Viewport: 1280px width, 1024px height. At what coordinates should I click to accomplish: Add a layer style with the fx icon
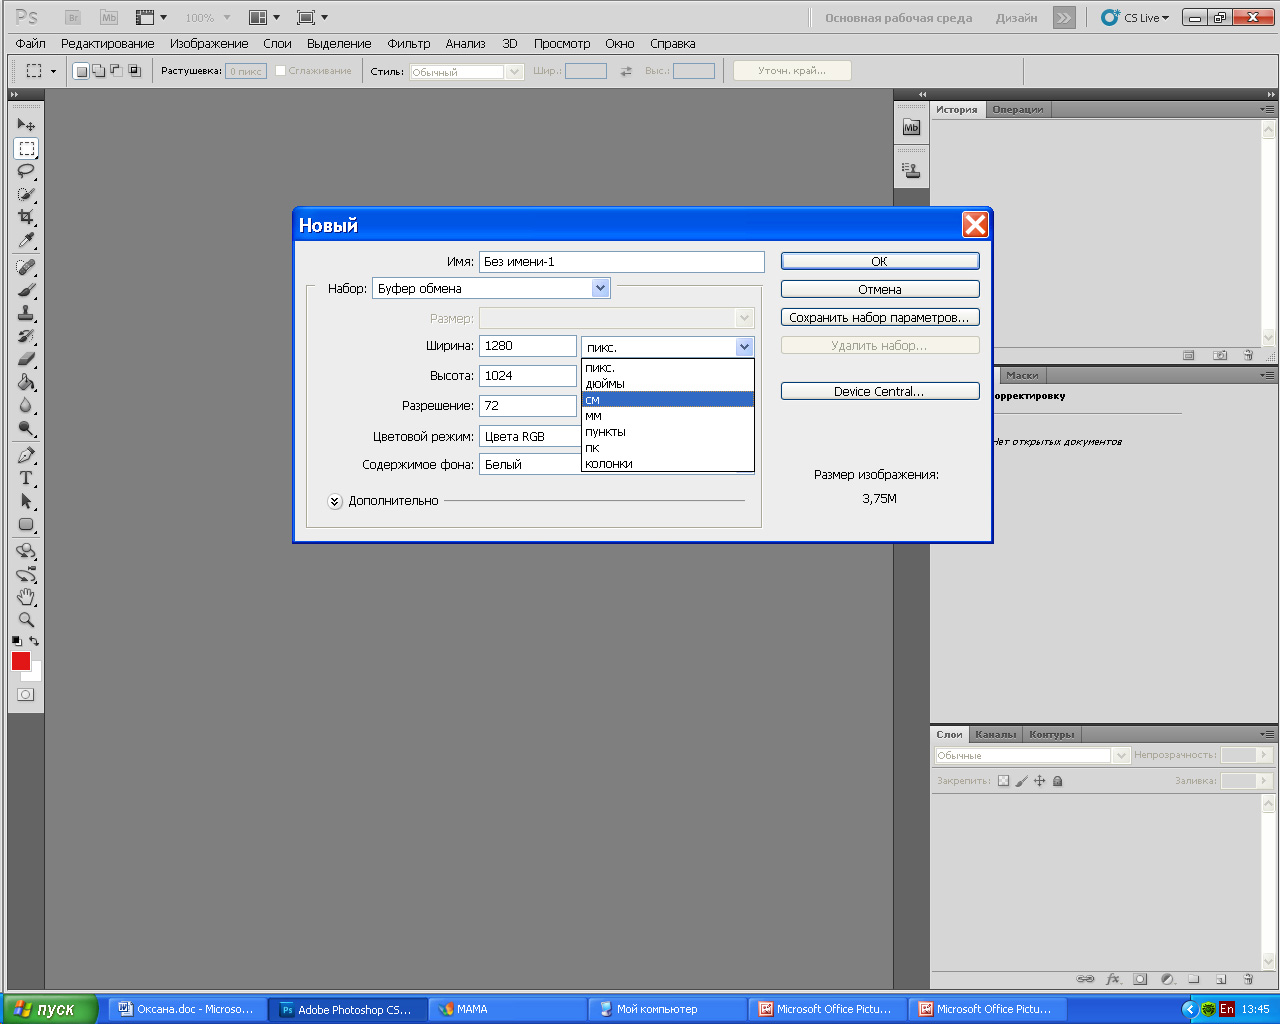click(x=1113, y=979)
